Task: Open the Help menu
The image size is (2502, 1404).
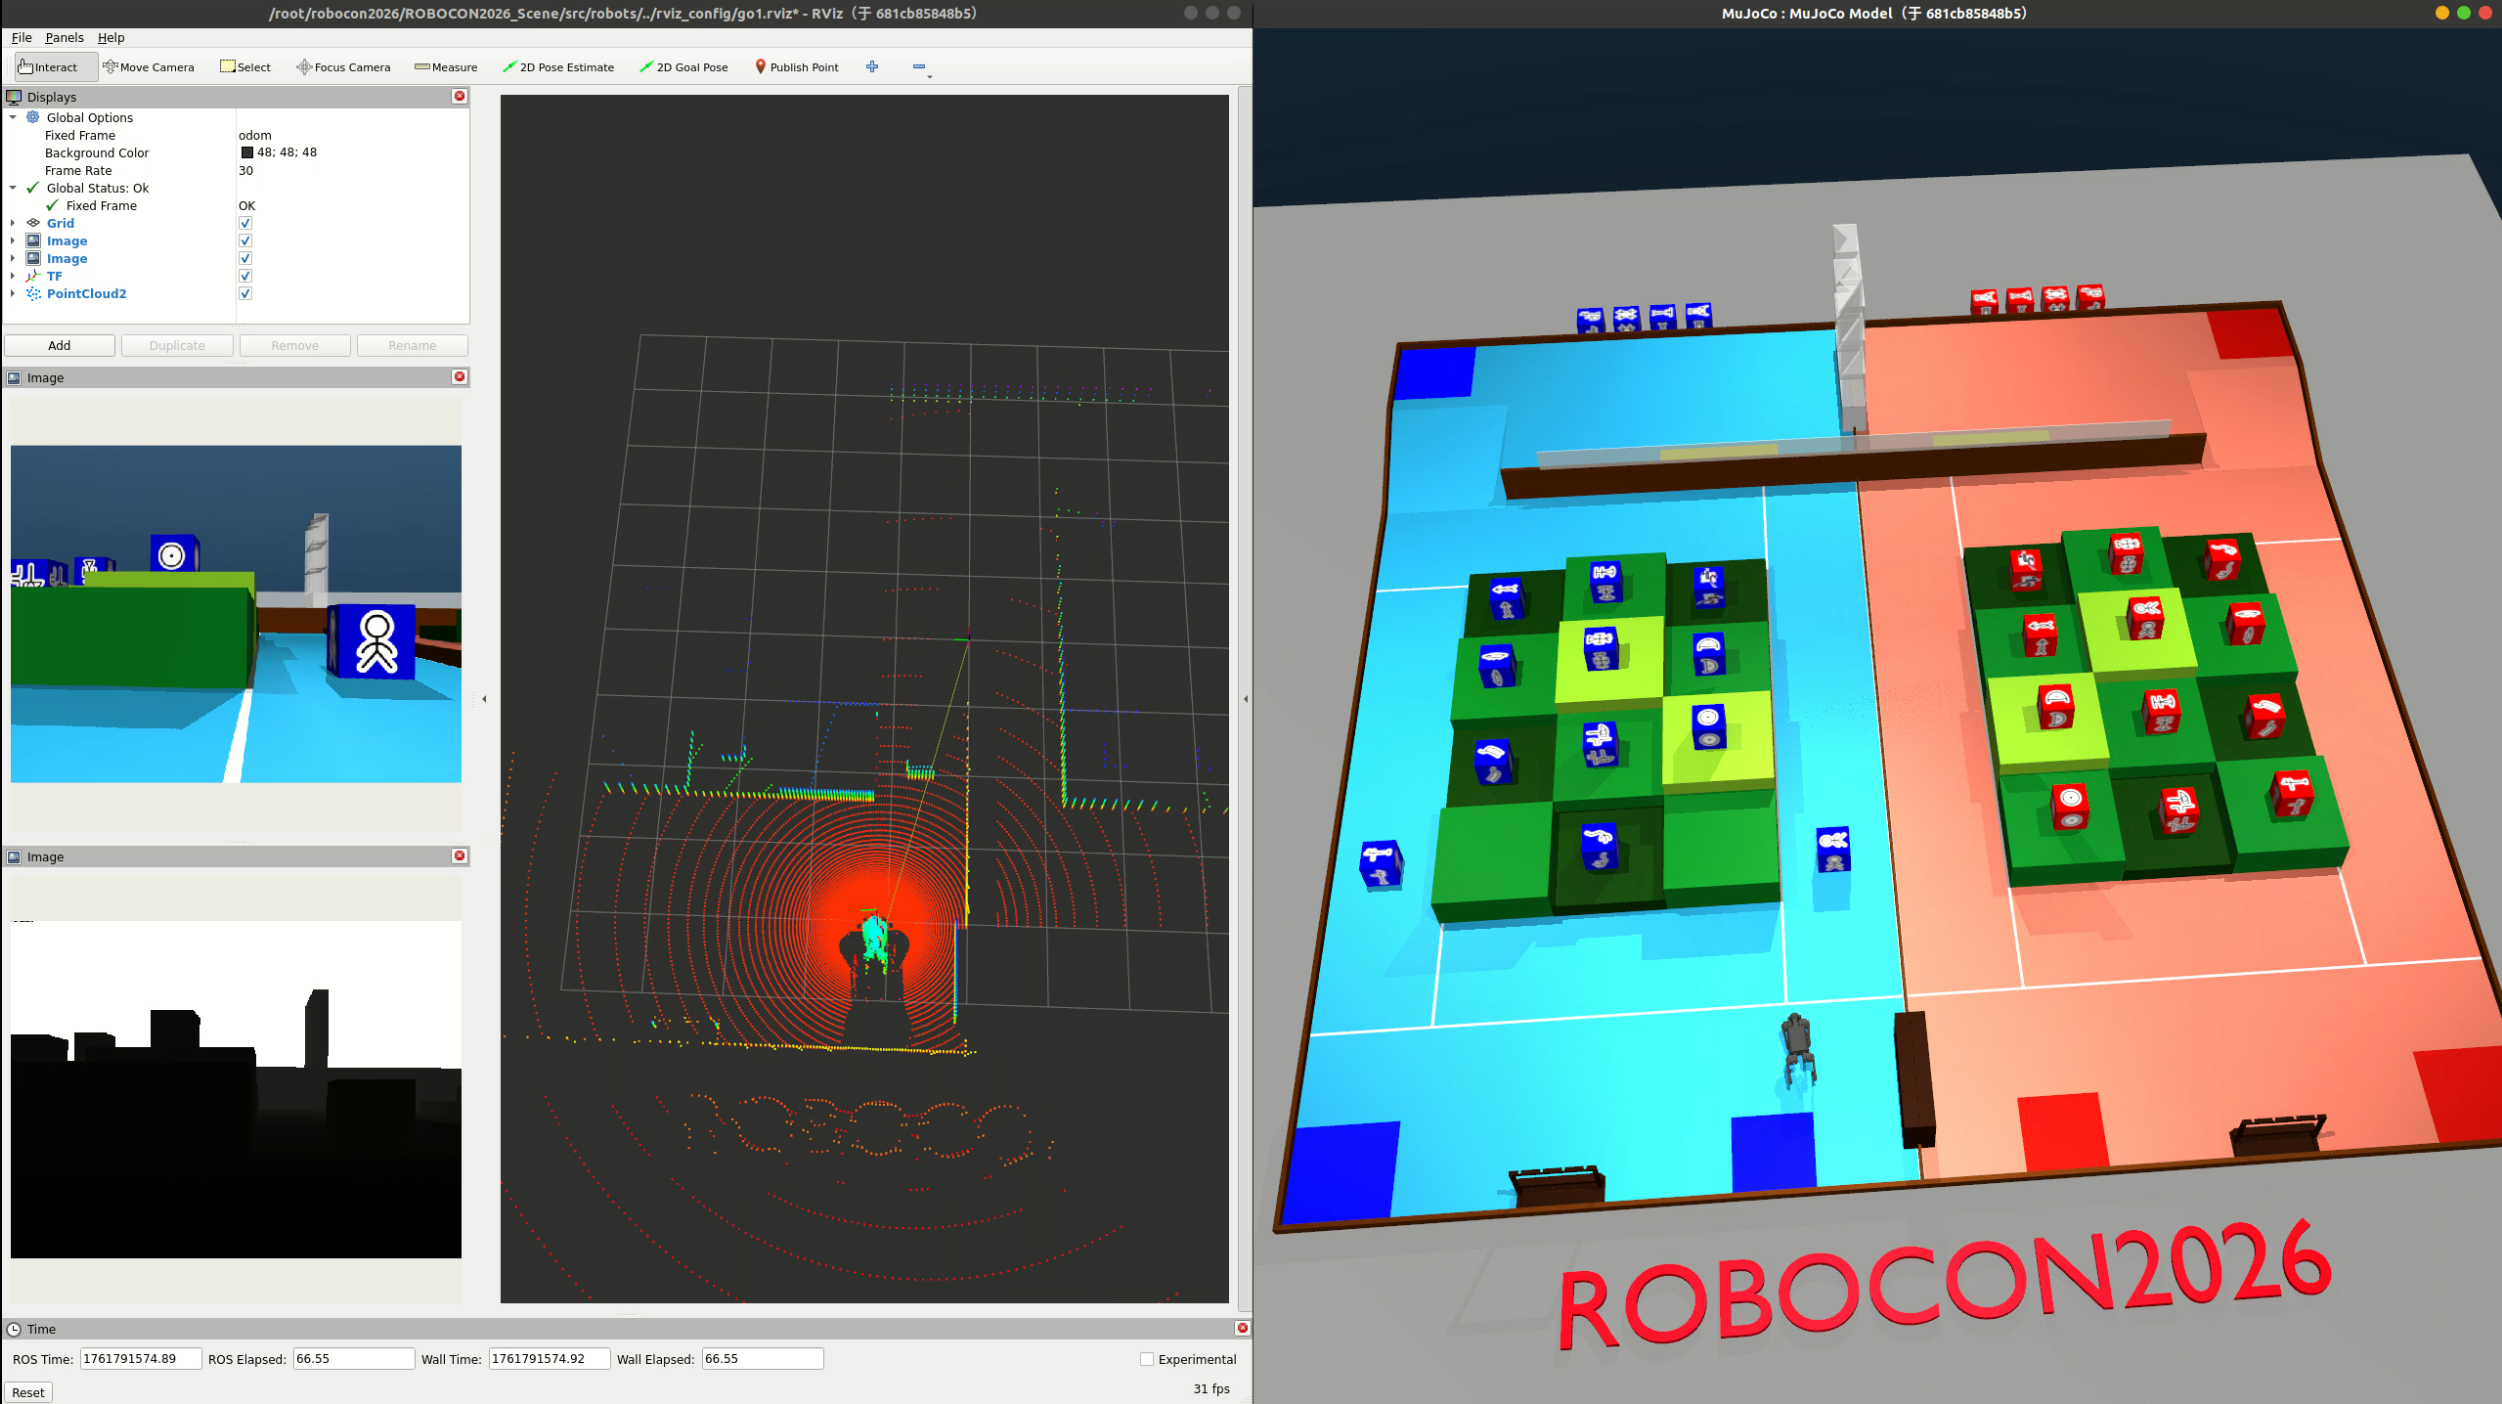Action: [111, 38]
